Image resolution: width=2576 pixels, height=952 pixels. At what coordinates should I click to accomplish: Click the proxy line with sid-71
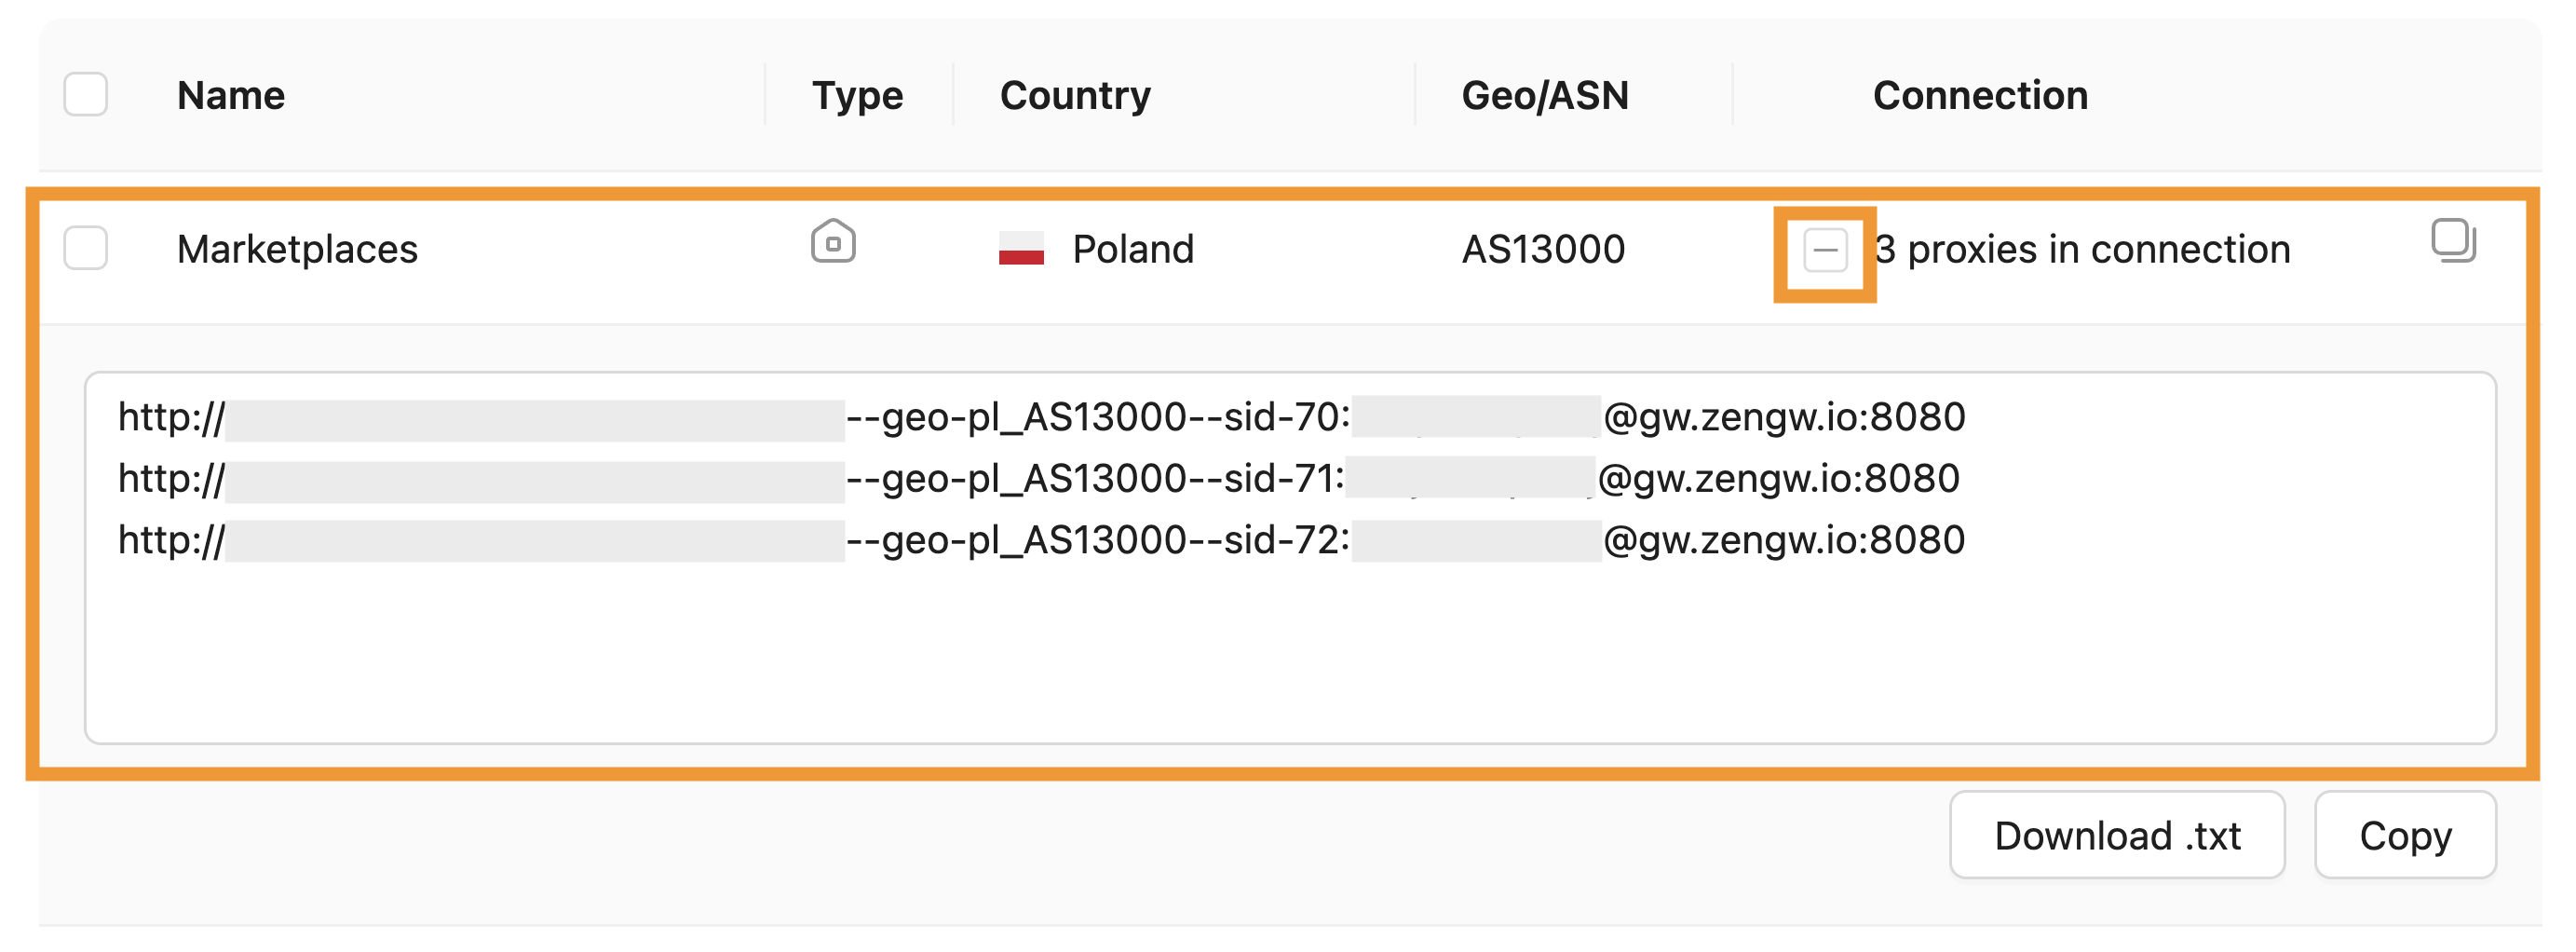point(1040,479)
